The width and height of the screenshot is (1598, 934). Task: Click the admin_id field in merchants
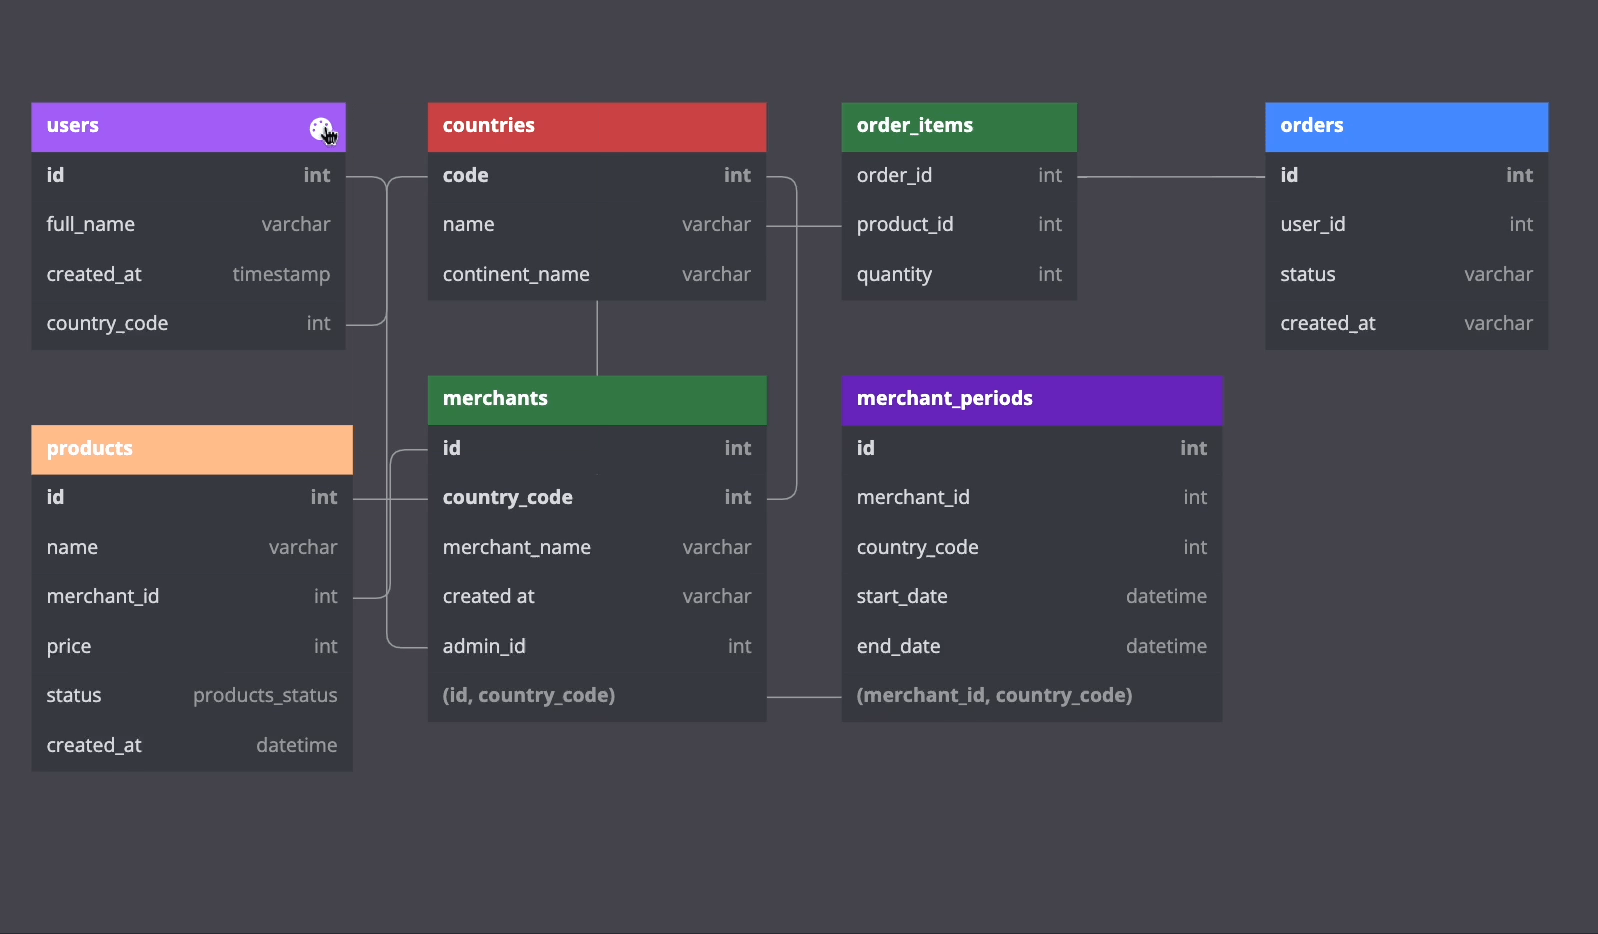pos(597,647)
